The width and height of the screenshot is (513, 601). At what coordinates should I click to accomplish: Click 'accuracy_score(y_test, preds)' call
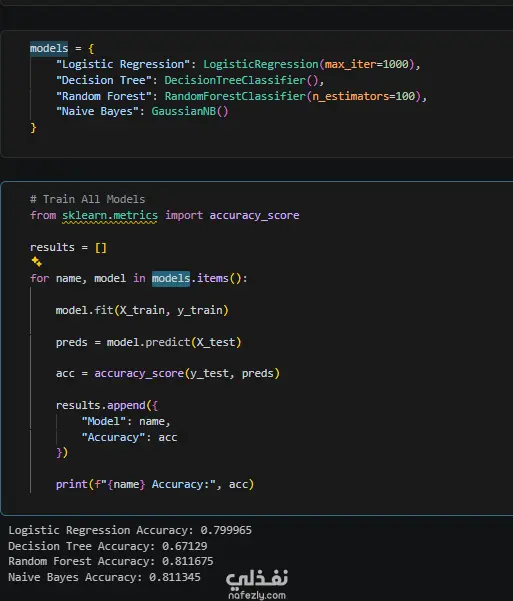click(x=187, y=373)
